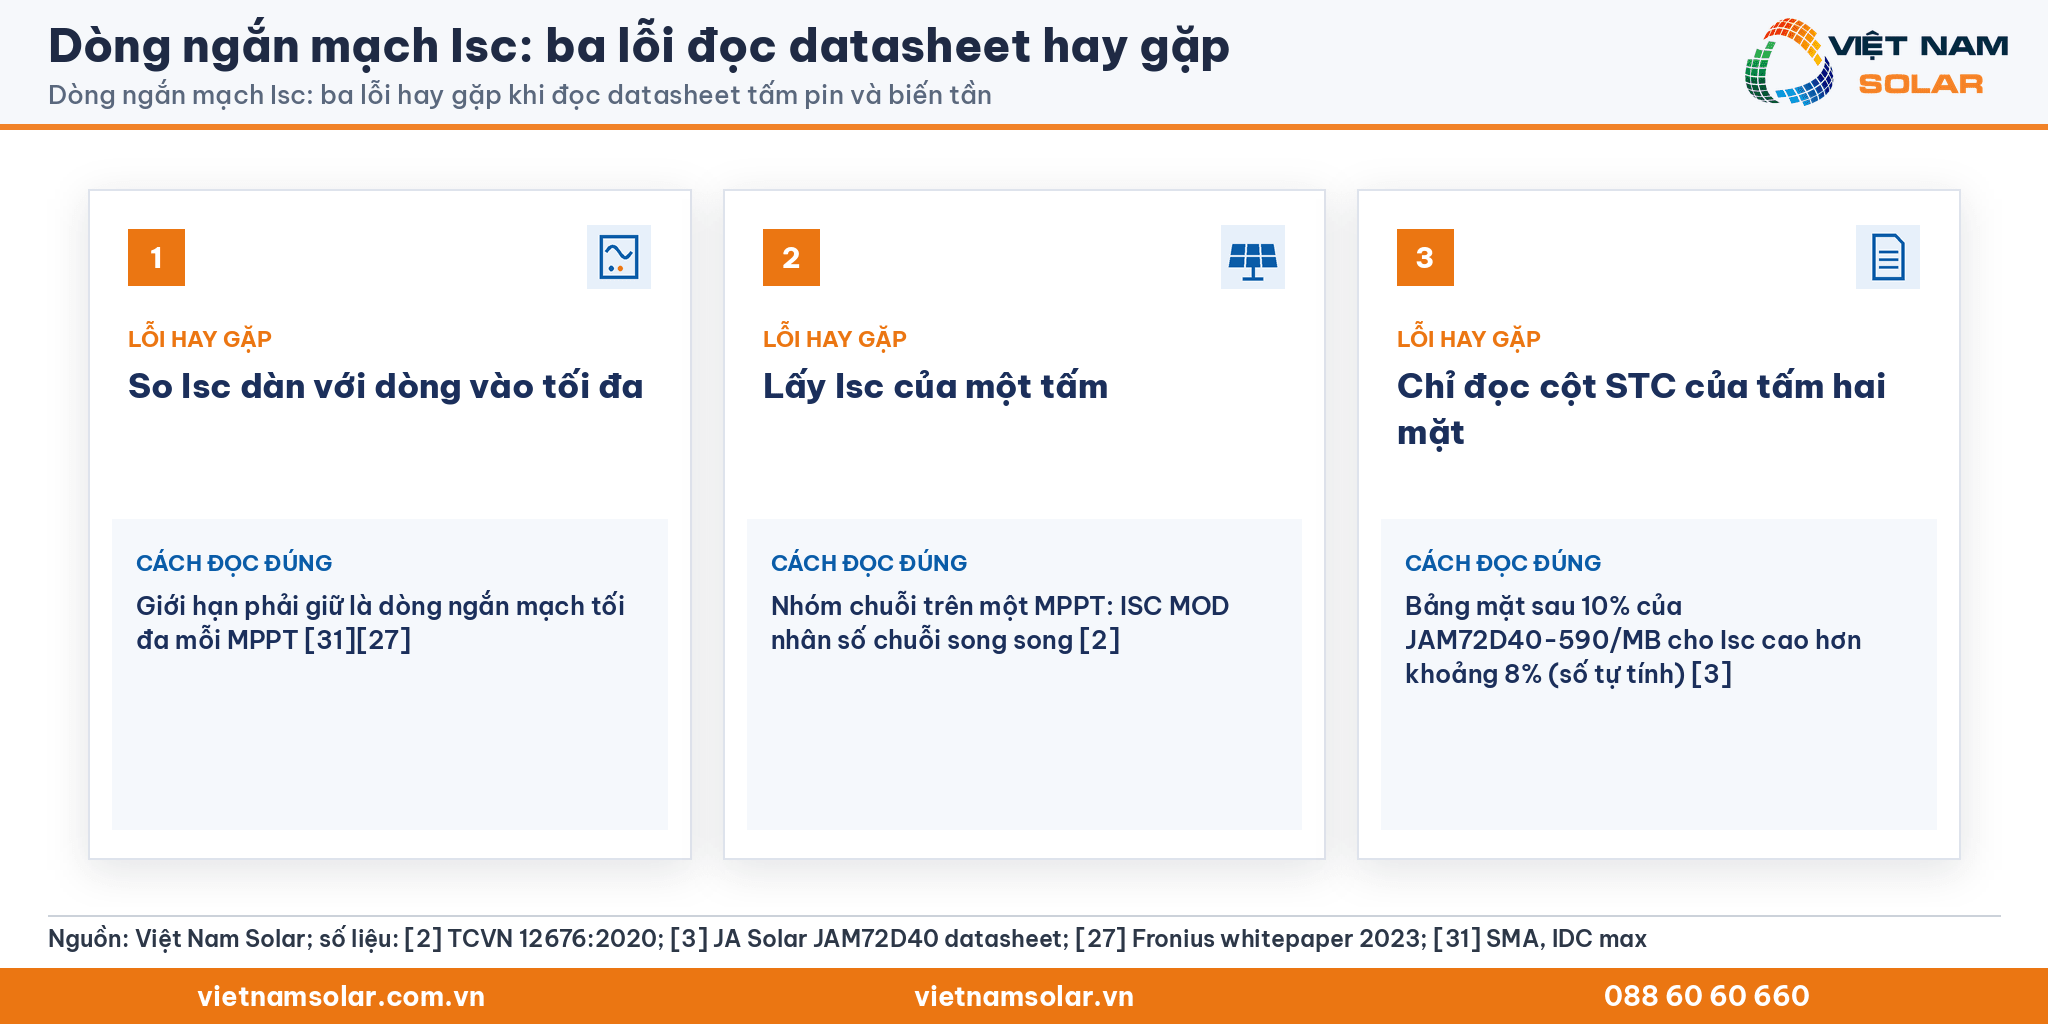The height and width of the screenshot is (1024, 2048).
Task: Click 'CÁCH ĐỌC ĐÚNG' label in card 1
Action: coord(234,563)
